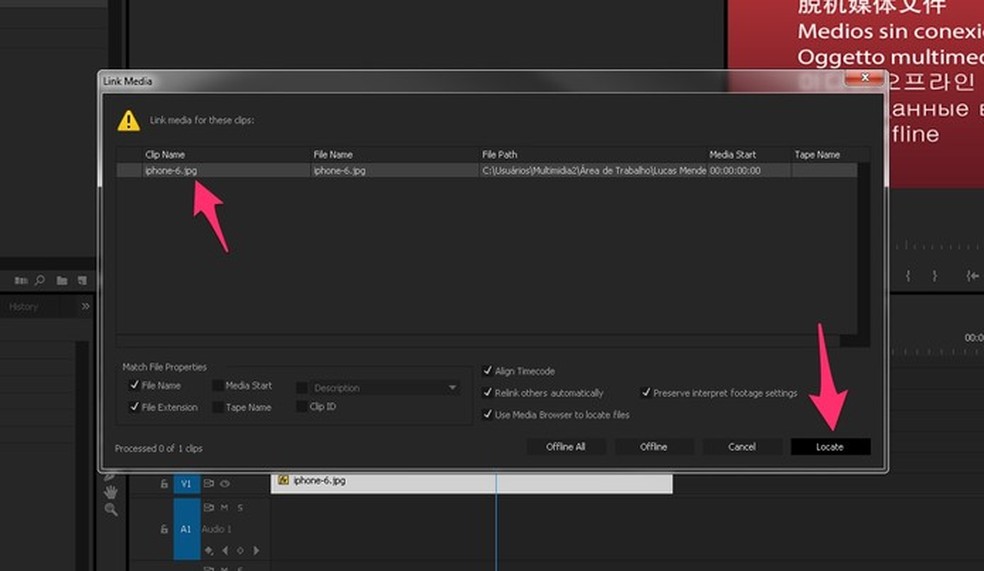
Task: Select the Zoom tool
Action: click(111, 510)
